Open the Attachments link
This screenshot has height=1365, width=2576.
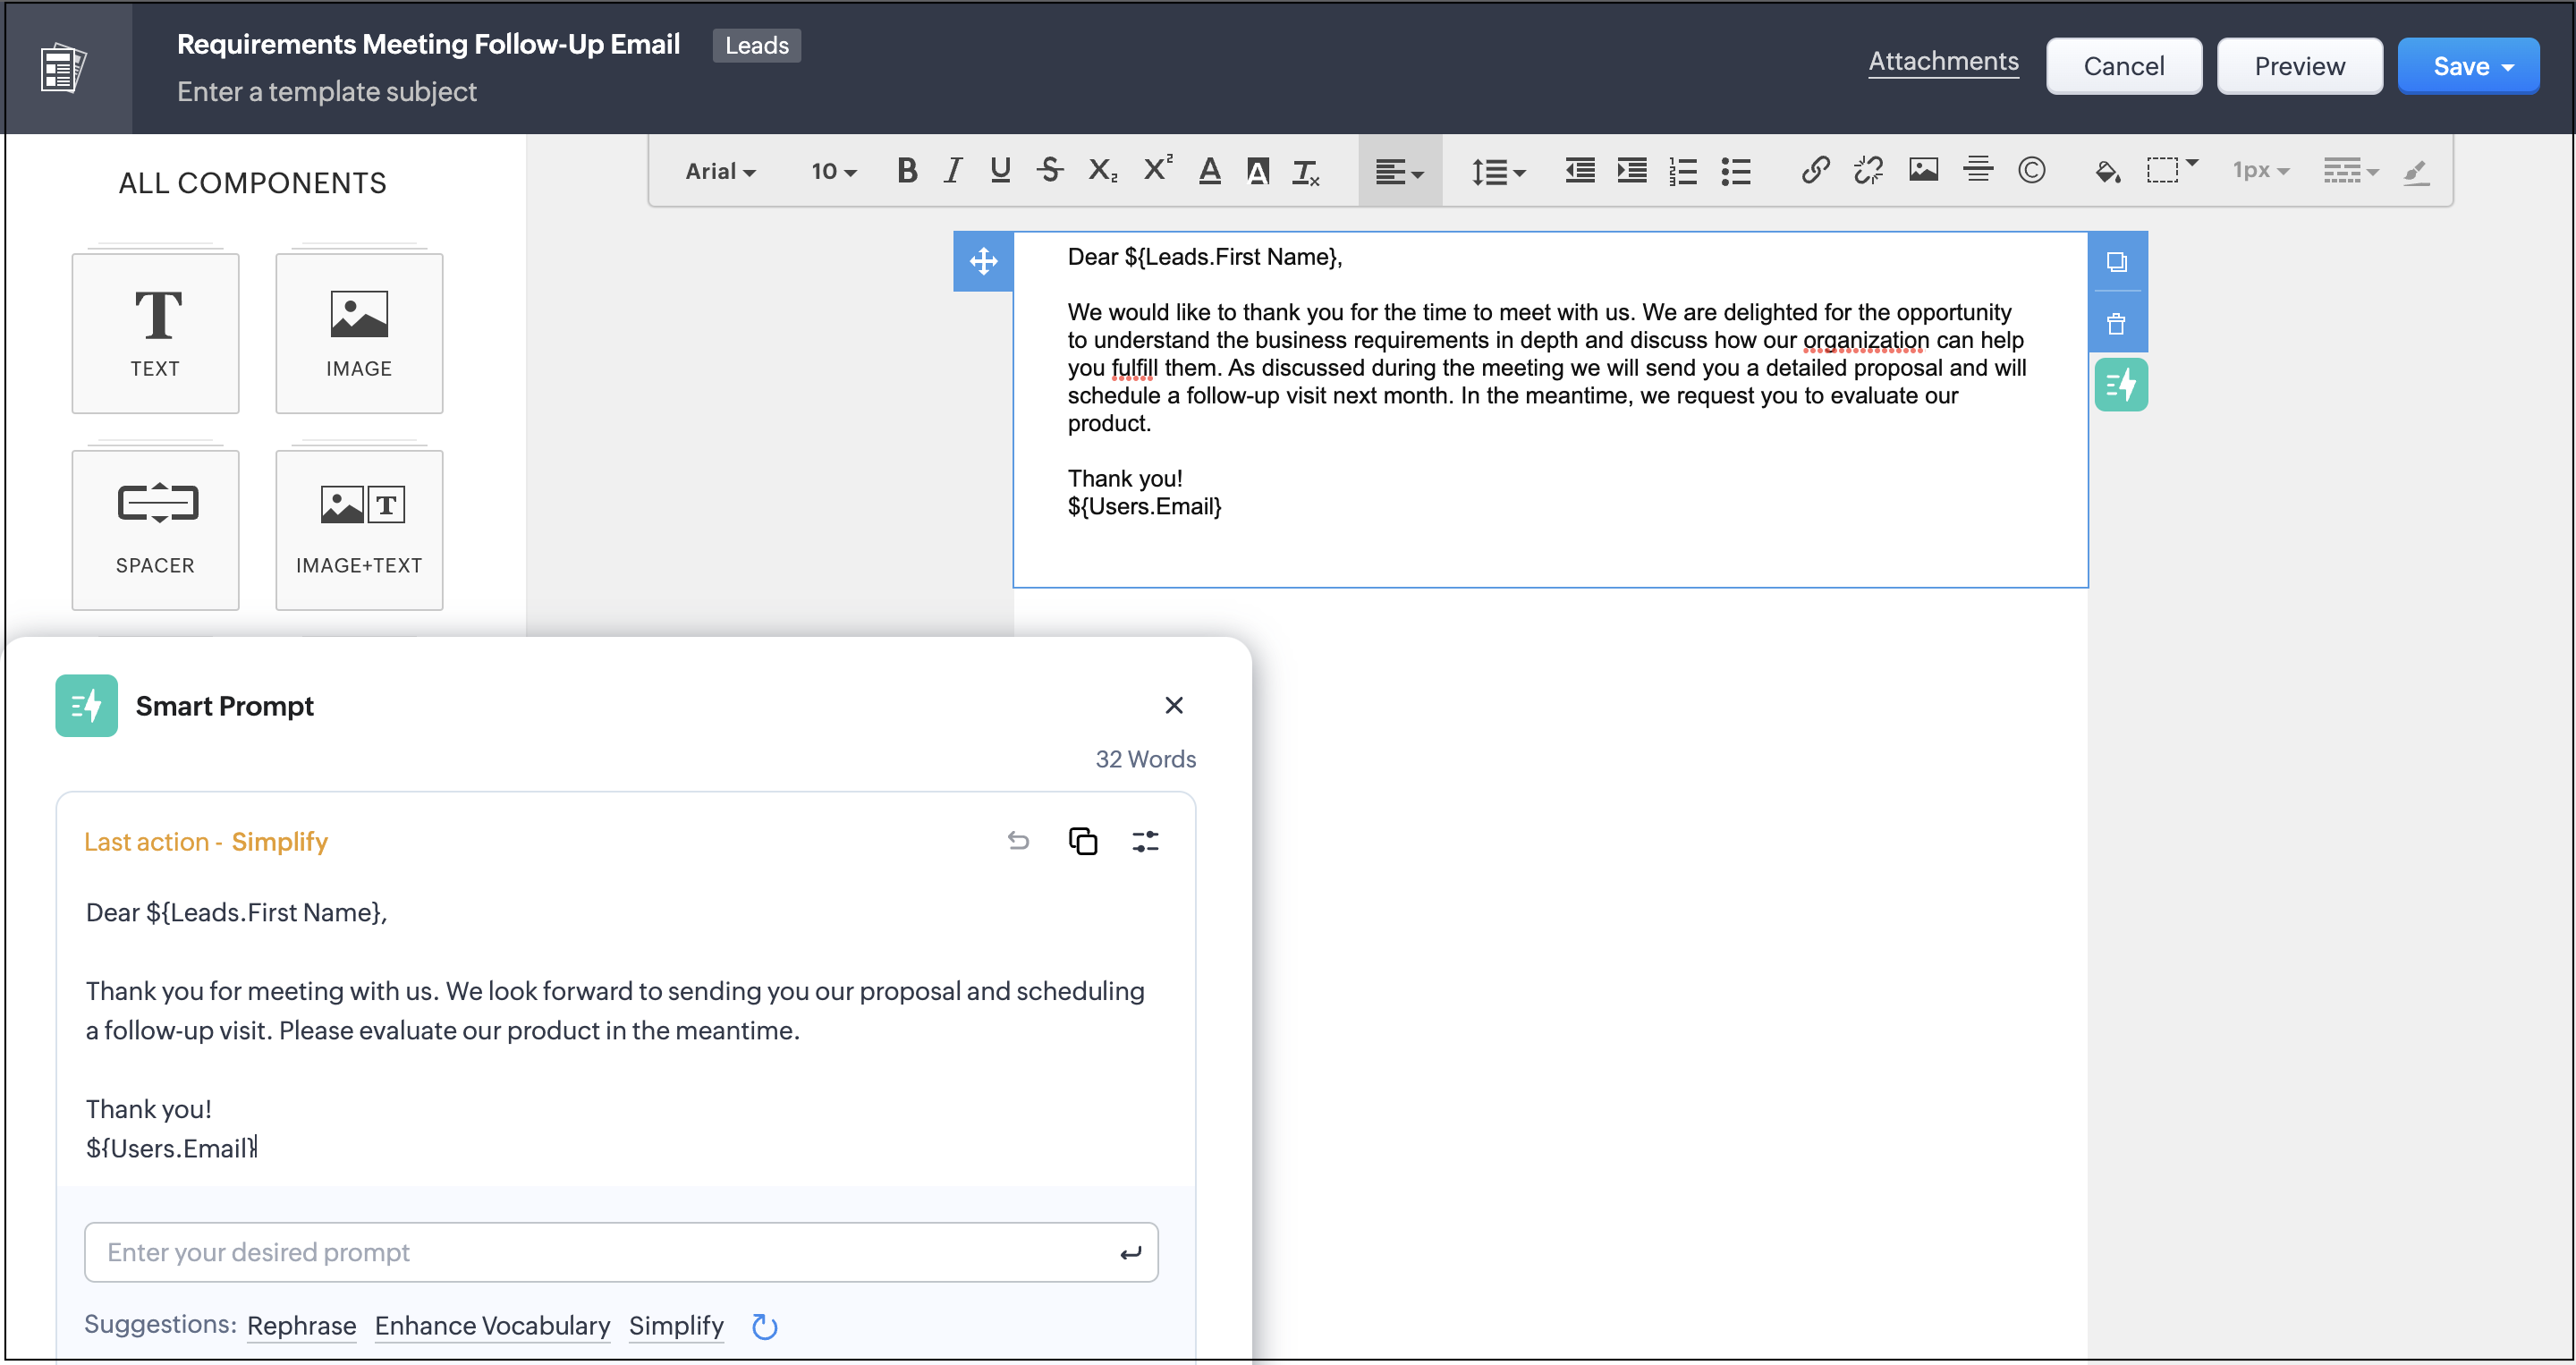click(1943, 62)
